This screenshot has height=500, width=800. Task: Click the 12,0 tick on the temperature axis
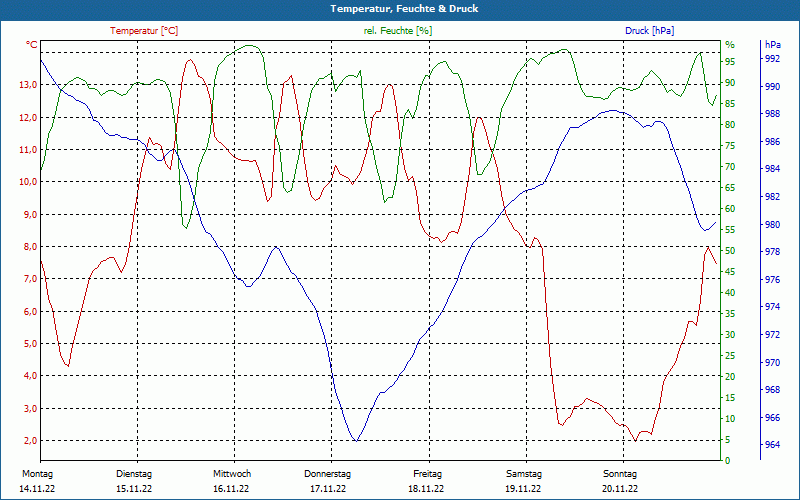(x=29, y=117)
